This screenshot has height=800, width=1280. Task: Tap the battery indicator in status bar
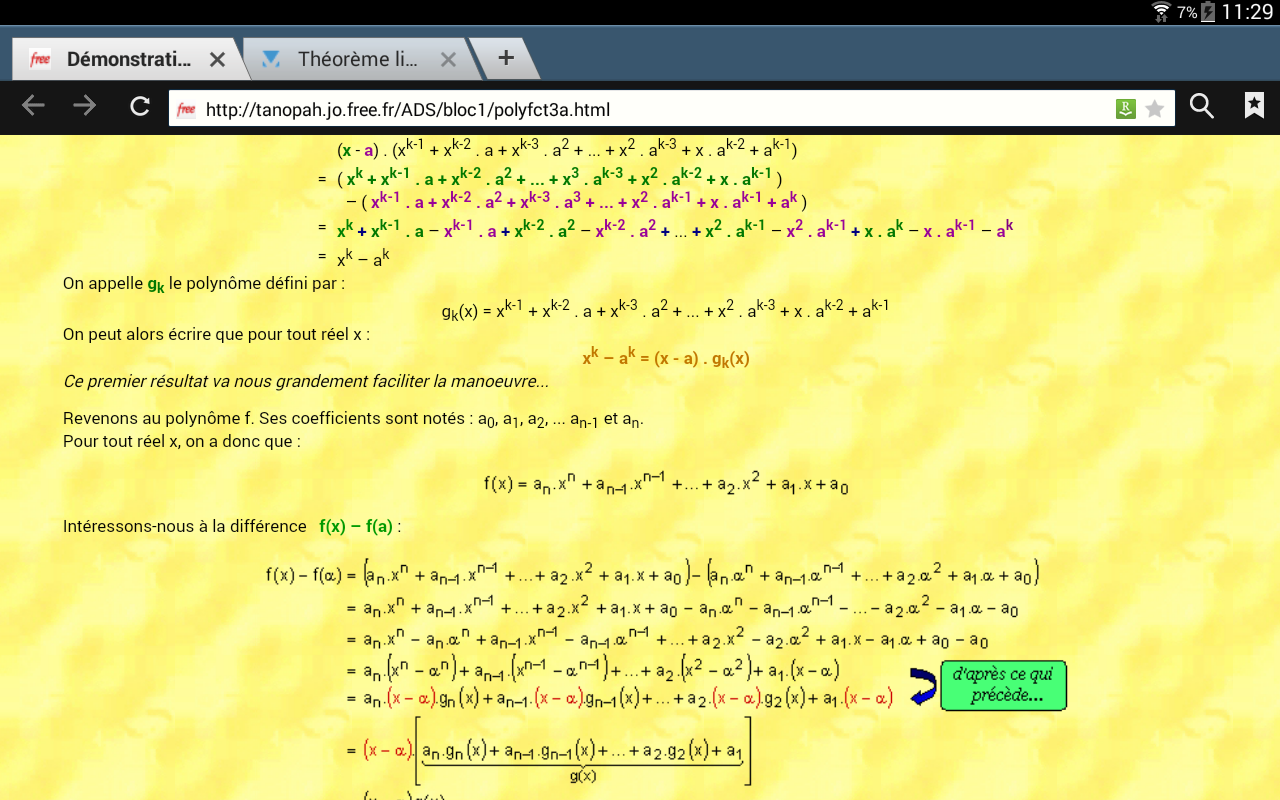click(1208, 12)
